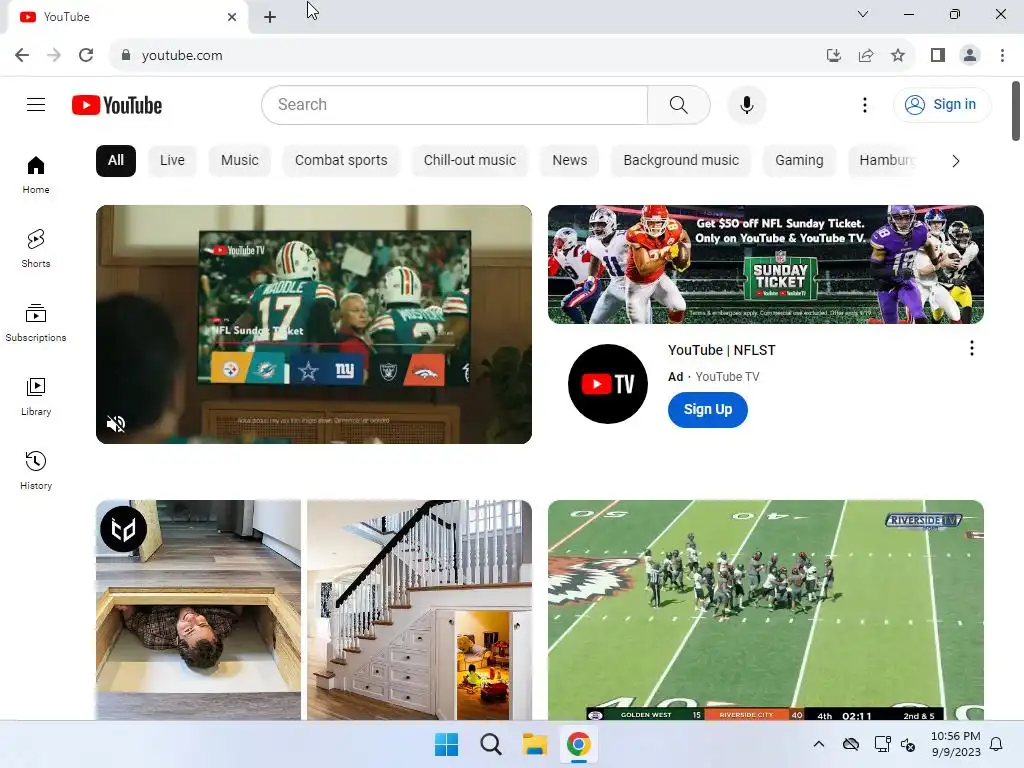Open the YouTube hamburger guide menu
The width and height of the screenshot is (1024, 768).
[x=36, y=104]
